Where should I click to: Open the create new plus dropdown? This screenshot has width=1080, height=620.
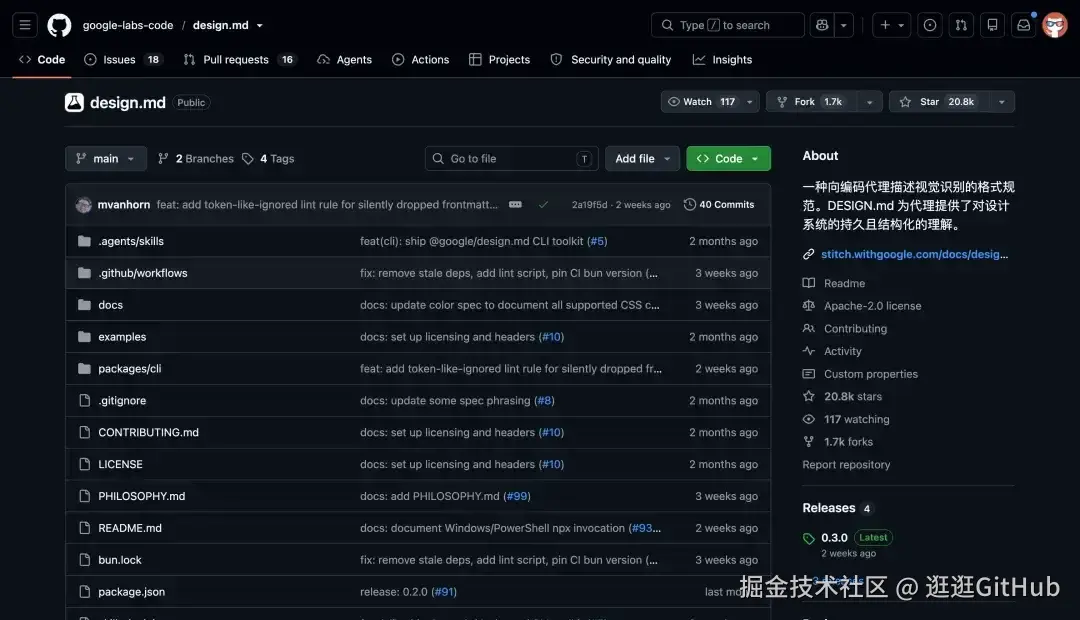pos(891,25)
